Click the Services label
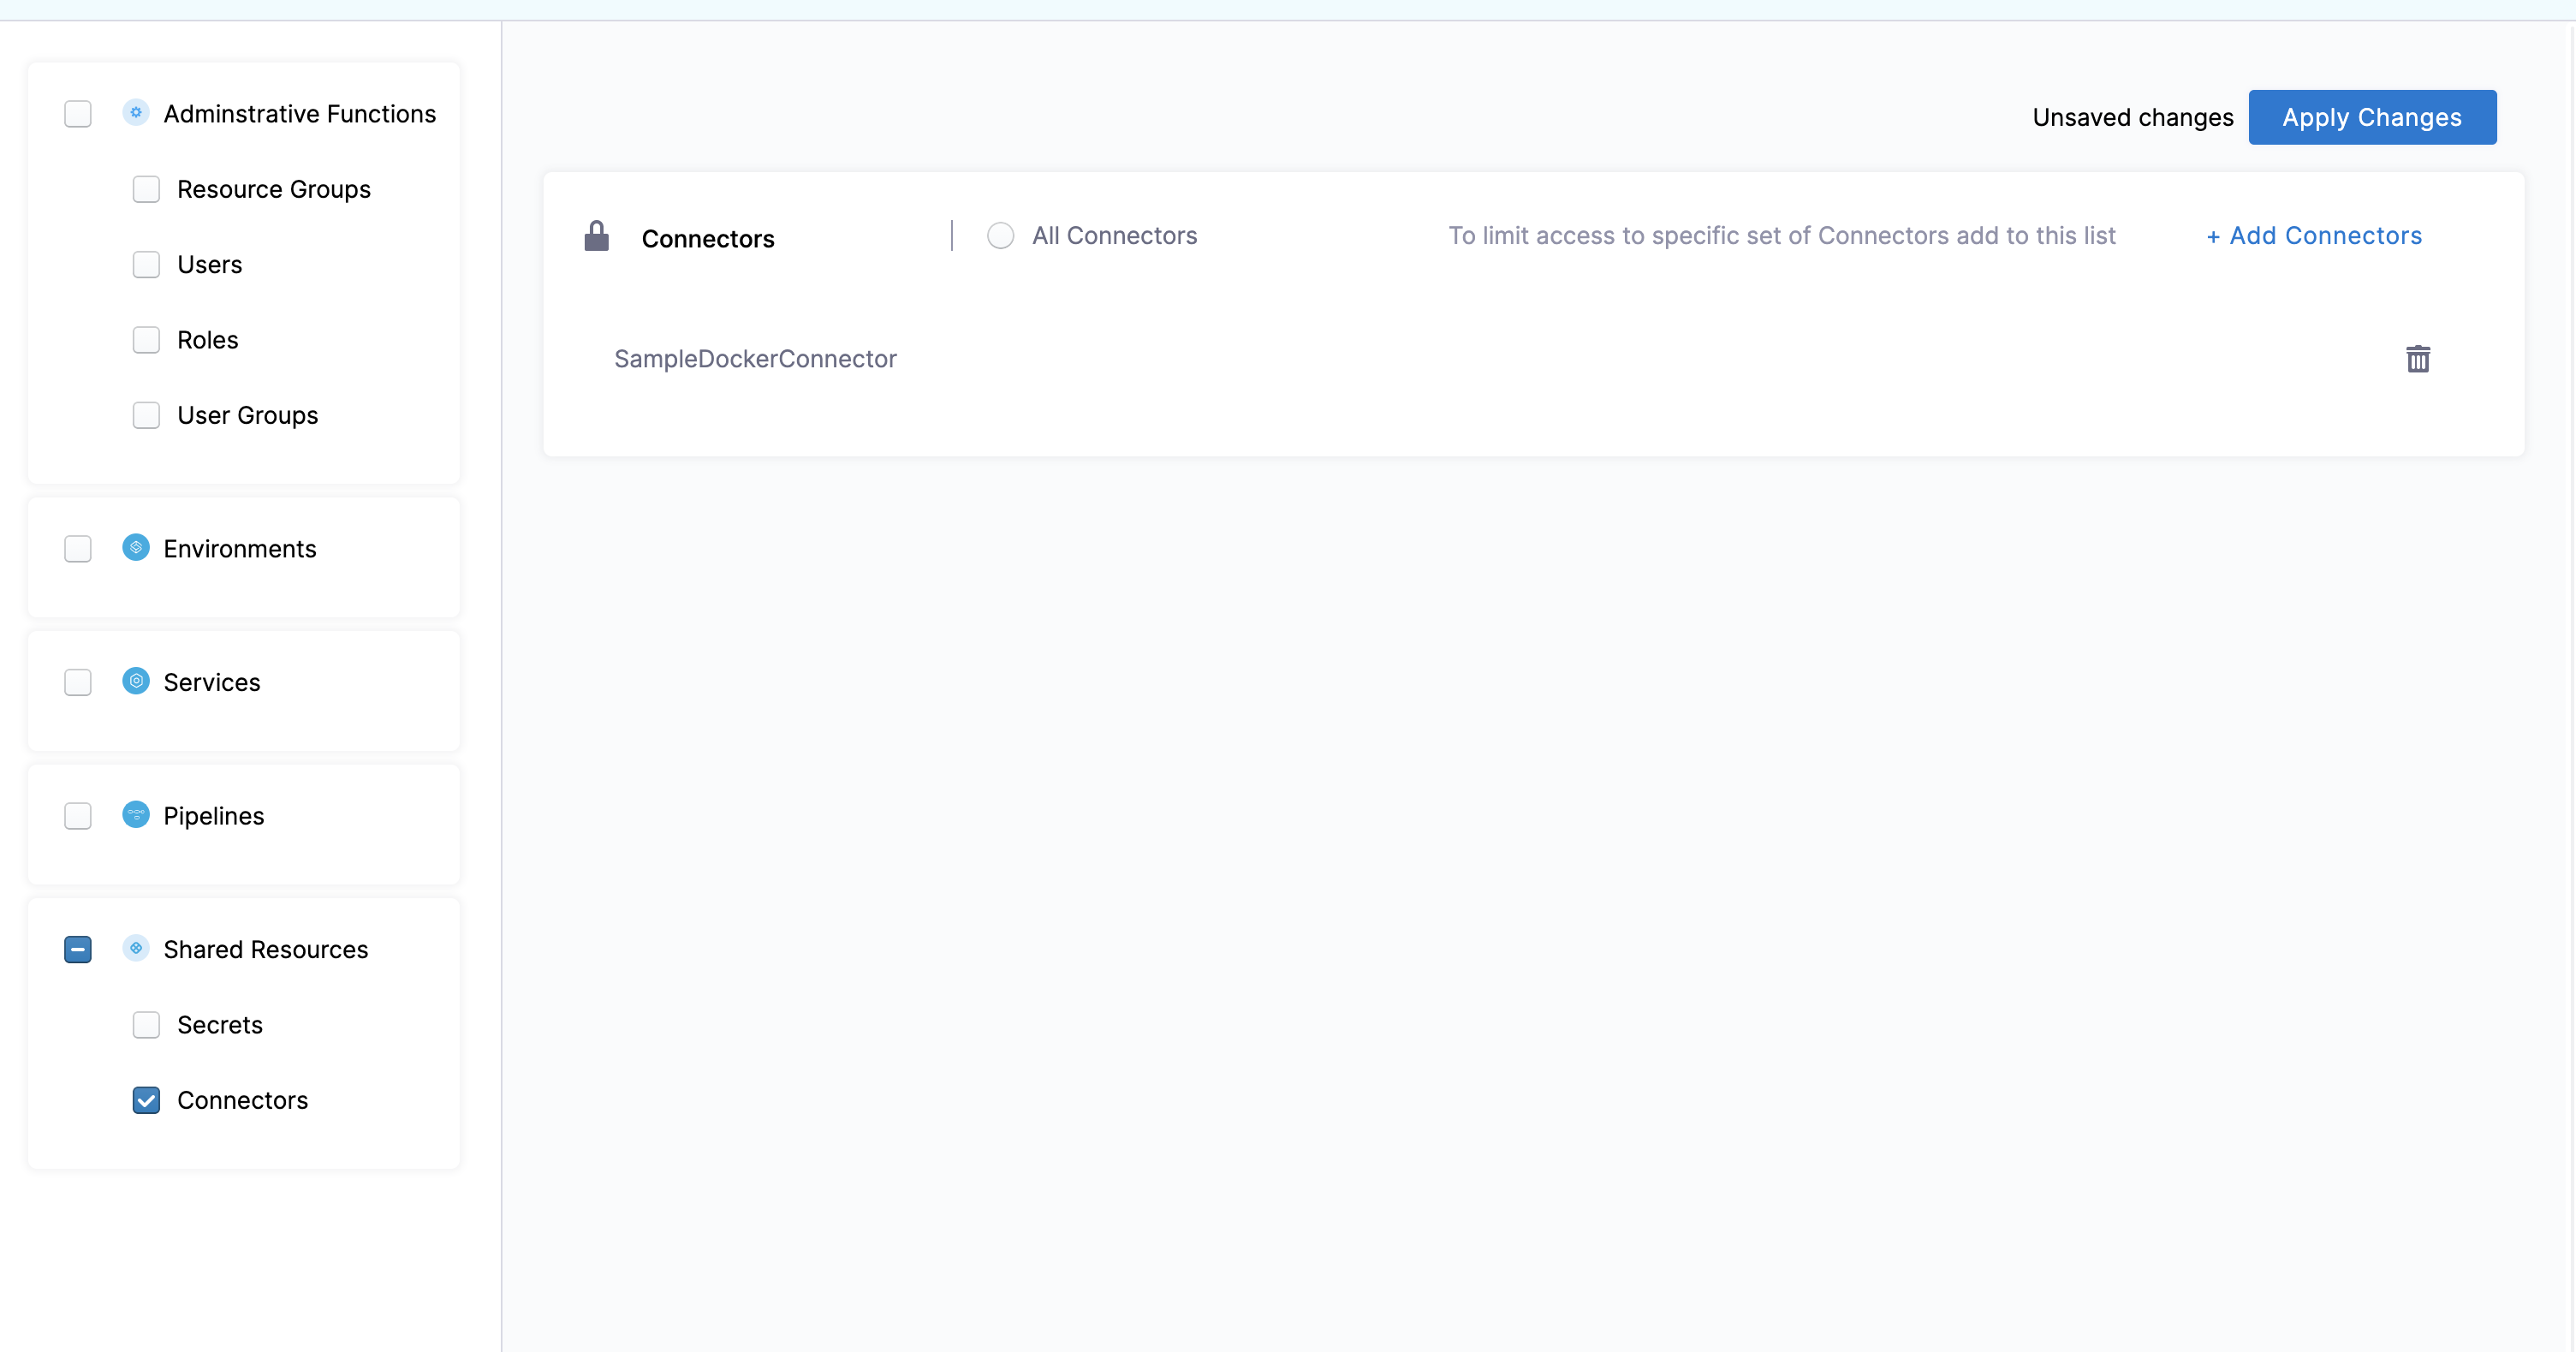 tap(212, 682)
